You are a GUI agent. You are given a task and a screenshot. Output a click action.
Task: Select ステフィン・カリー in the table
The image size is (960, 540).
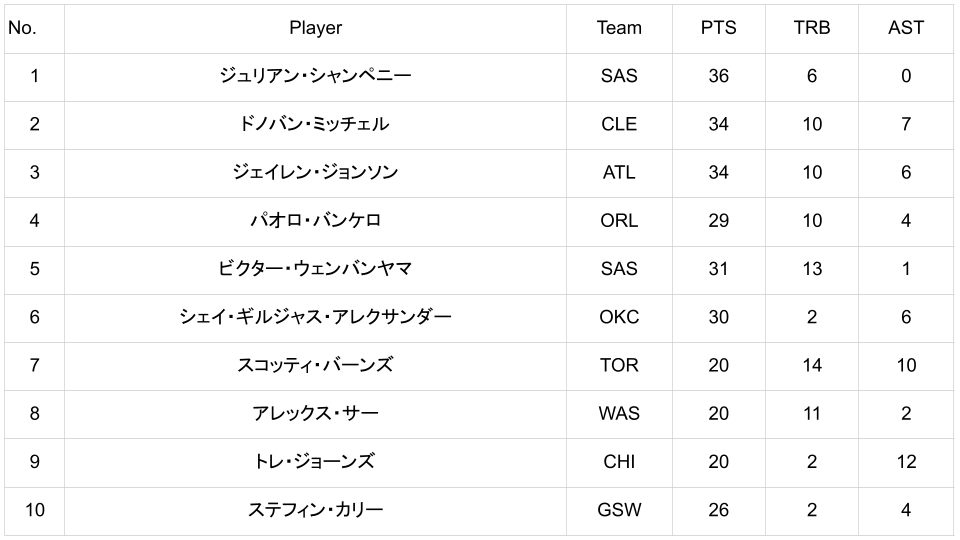[315, 510]
